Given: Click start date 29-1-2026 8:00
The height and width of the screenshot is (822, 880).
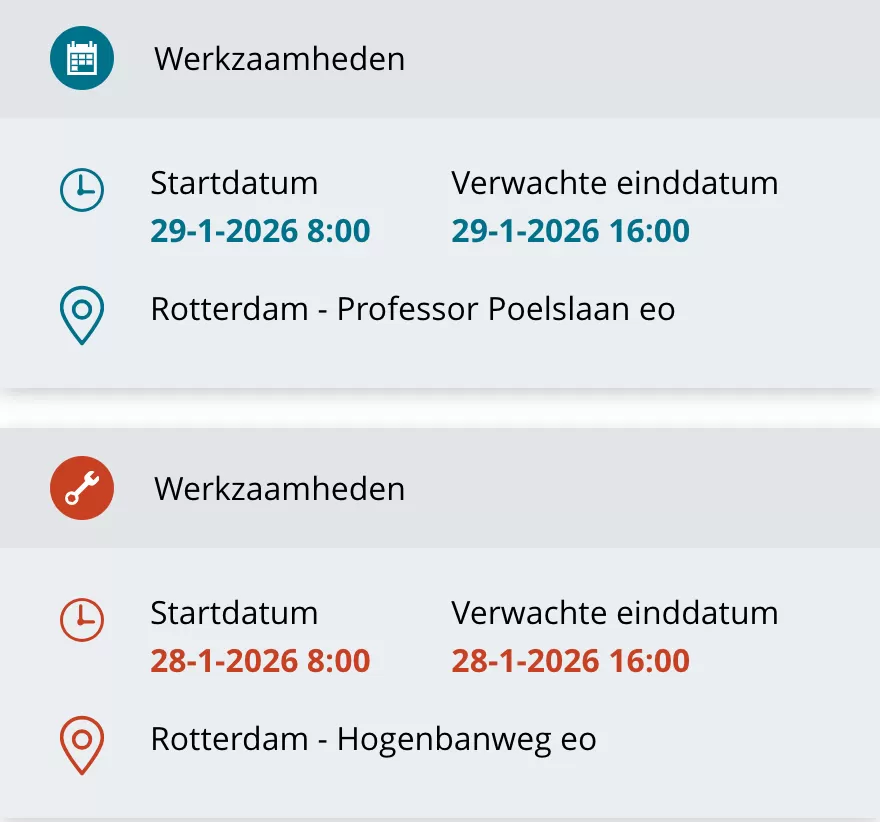Looking at the screenshot, I should click(x=260, y=231).
